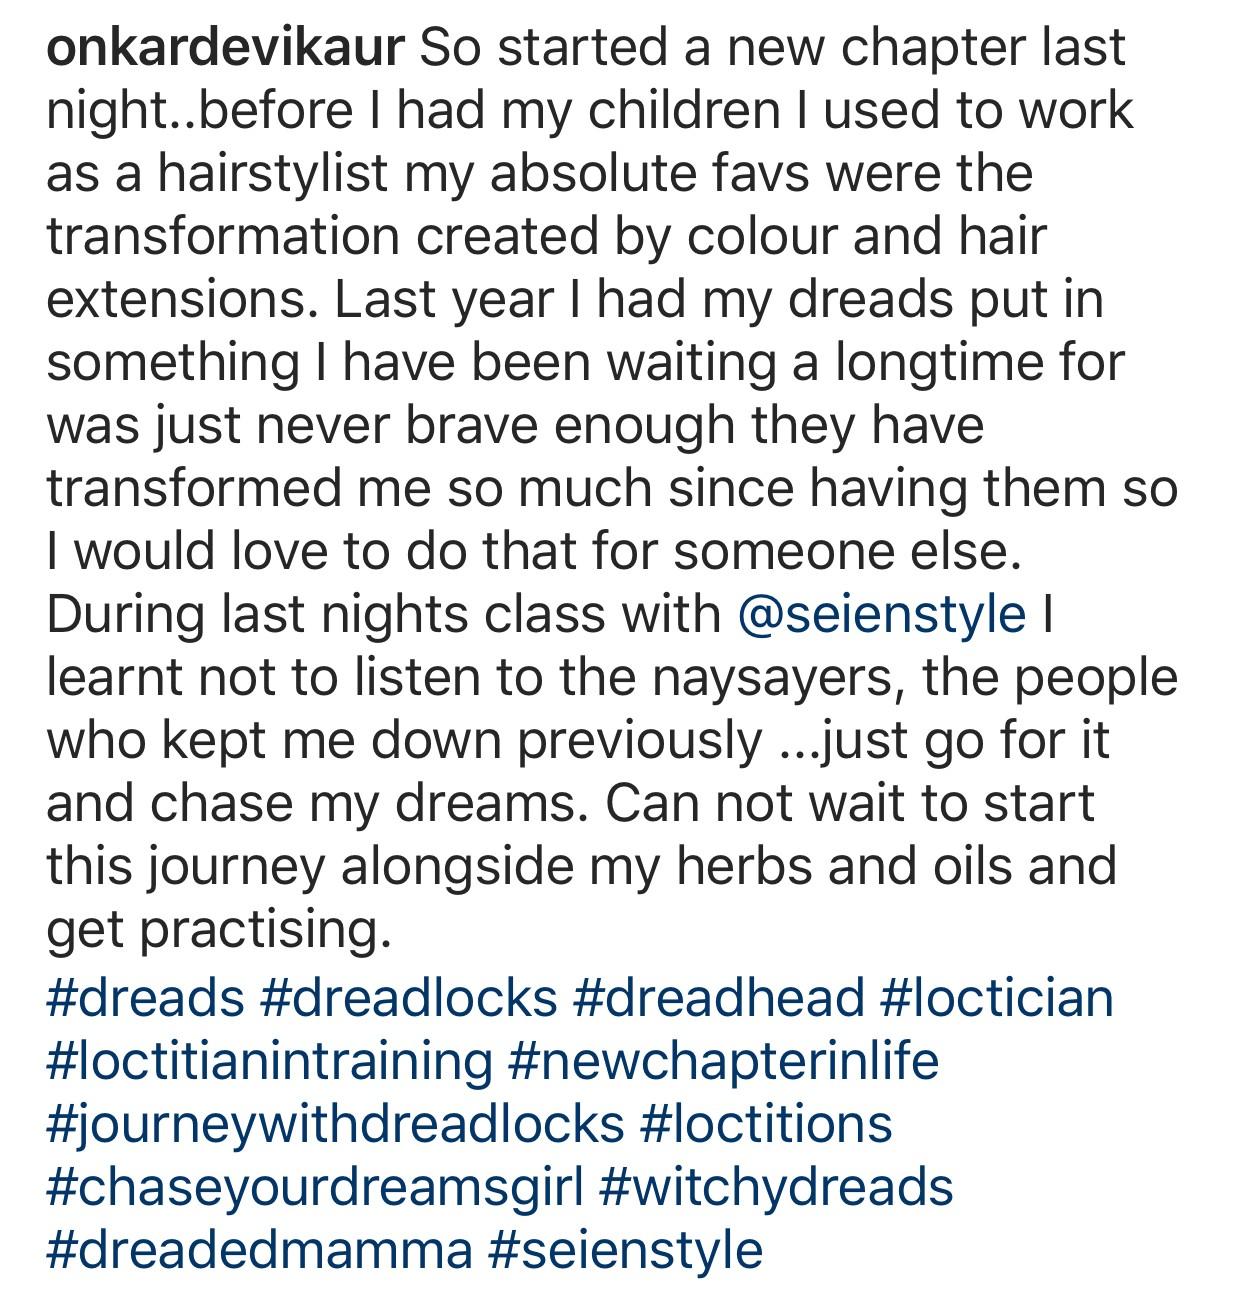Open the onkardevikaur profile username
This screenshot has width=1242, height=1298.
click(225, 47)
